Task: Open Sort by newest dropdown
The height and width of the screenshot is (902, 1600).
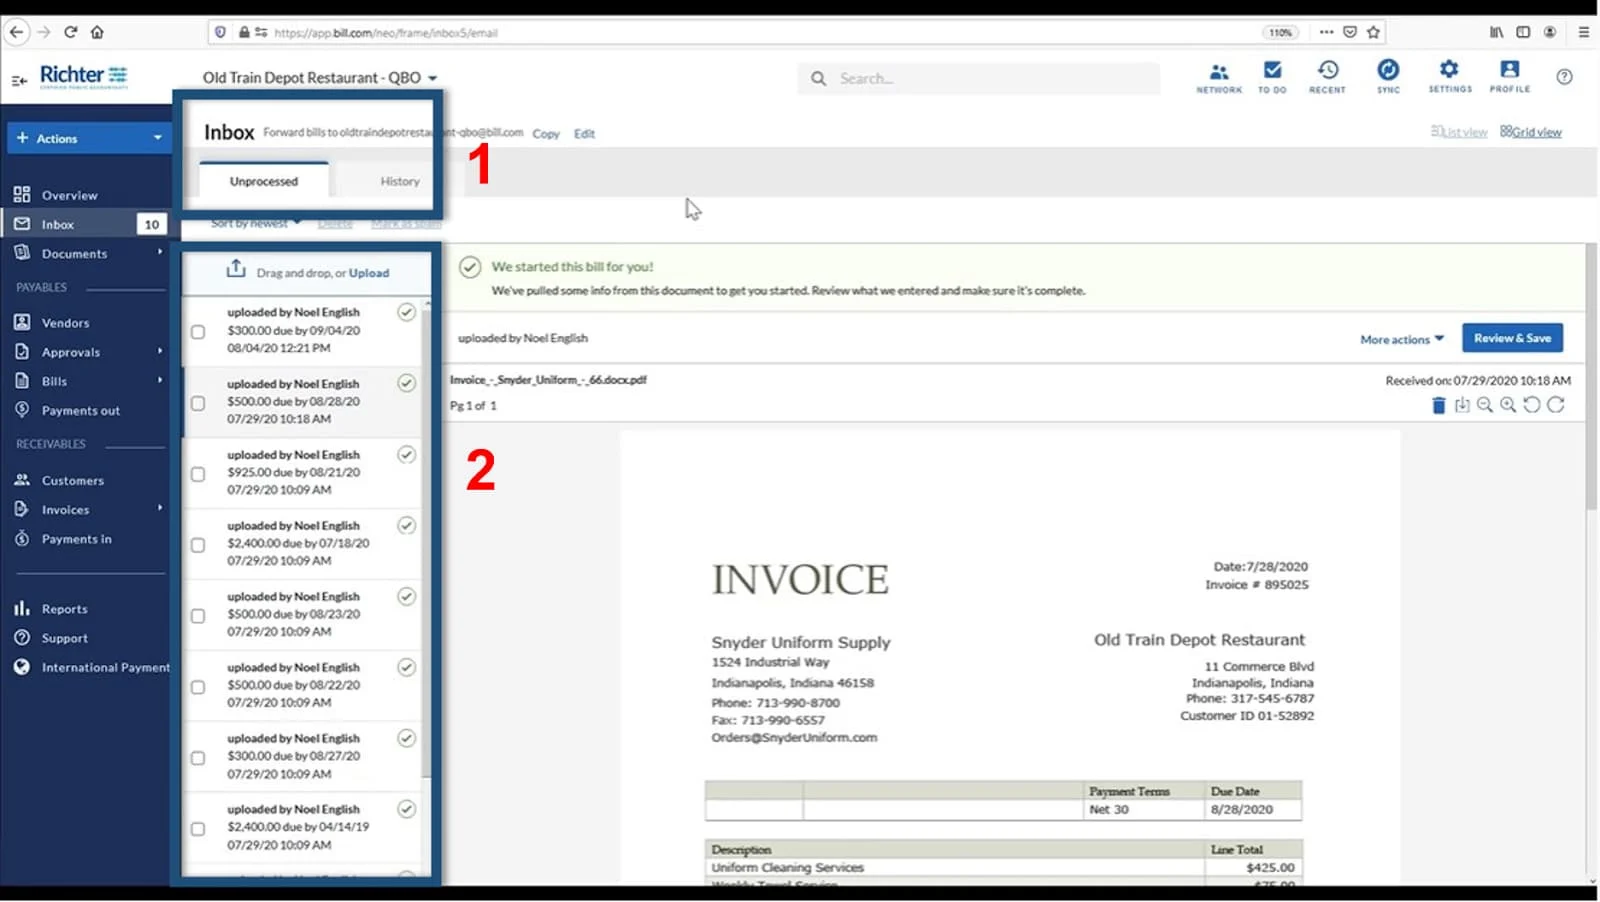Action: click(256, 223)
